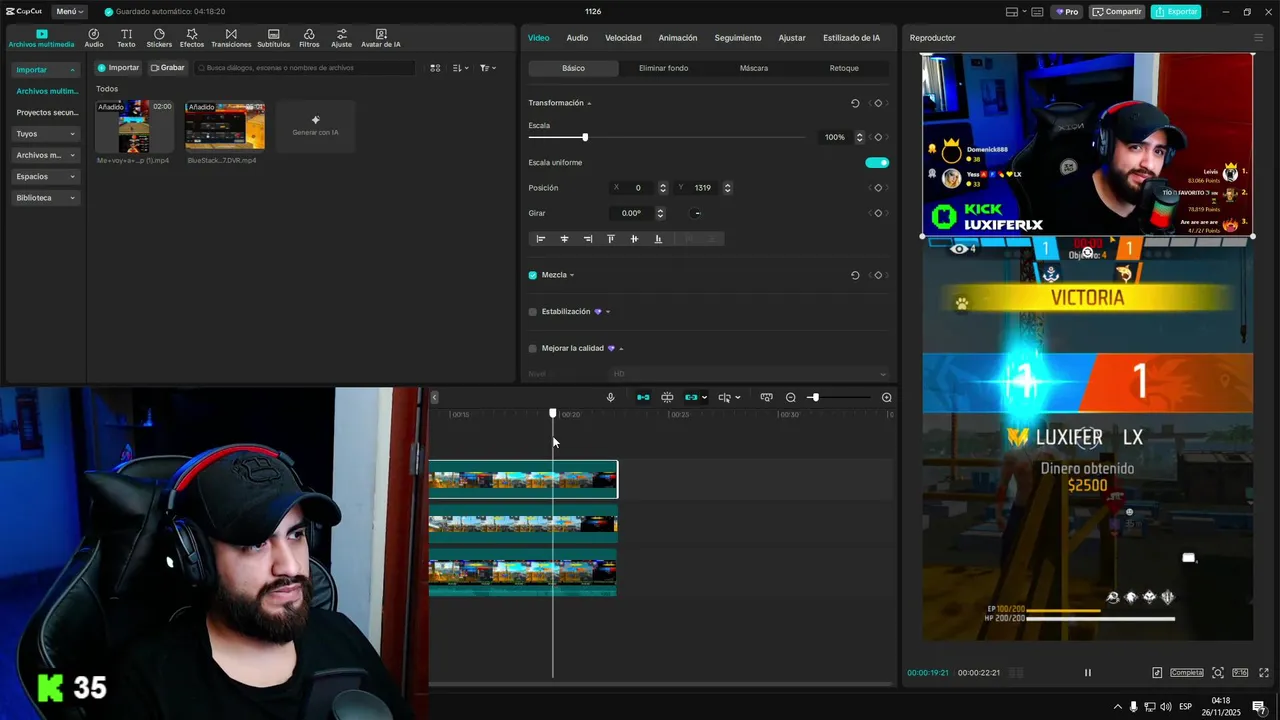Align clip to the bottom edge
The height and width of the screenshot is (720, 1280).
click(x=658, y=239)
